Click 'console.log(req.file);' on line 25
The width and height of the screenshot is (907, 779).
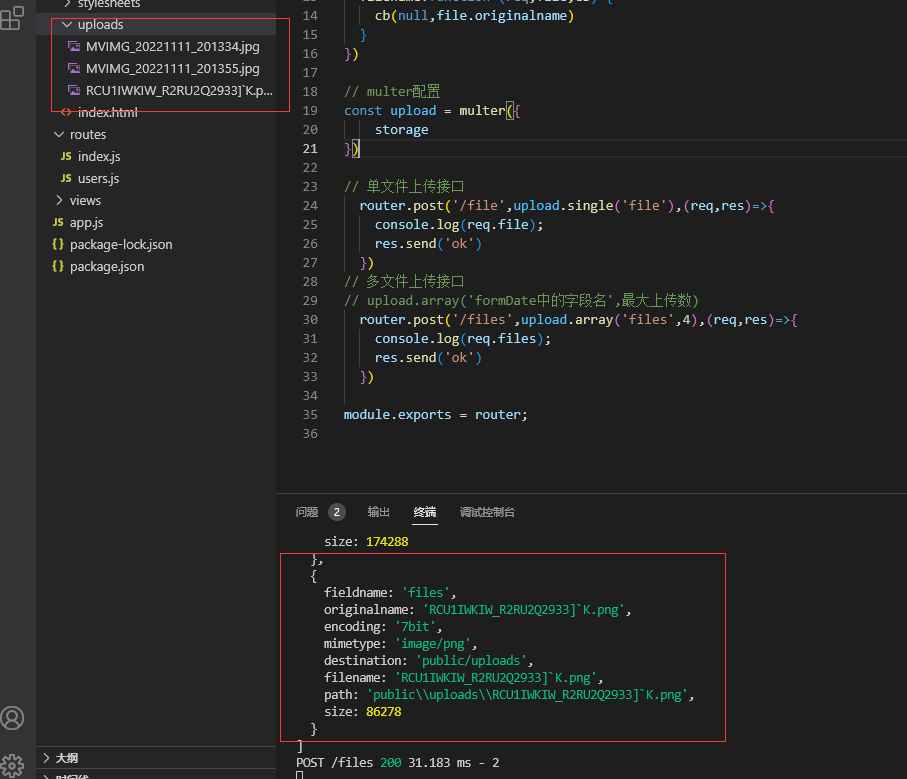[459, 224]
